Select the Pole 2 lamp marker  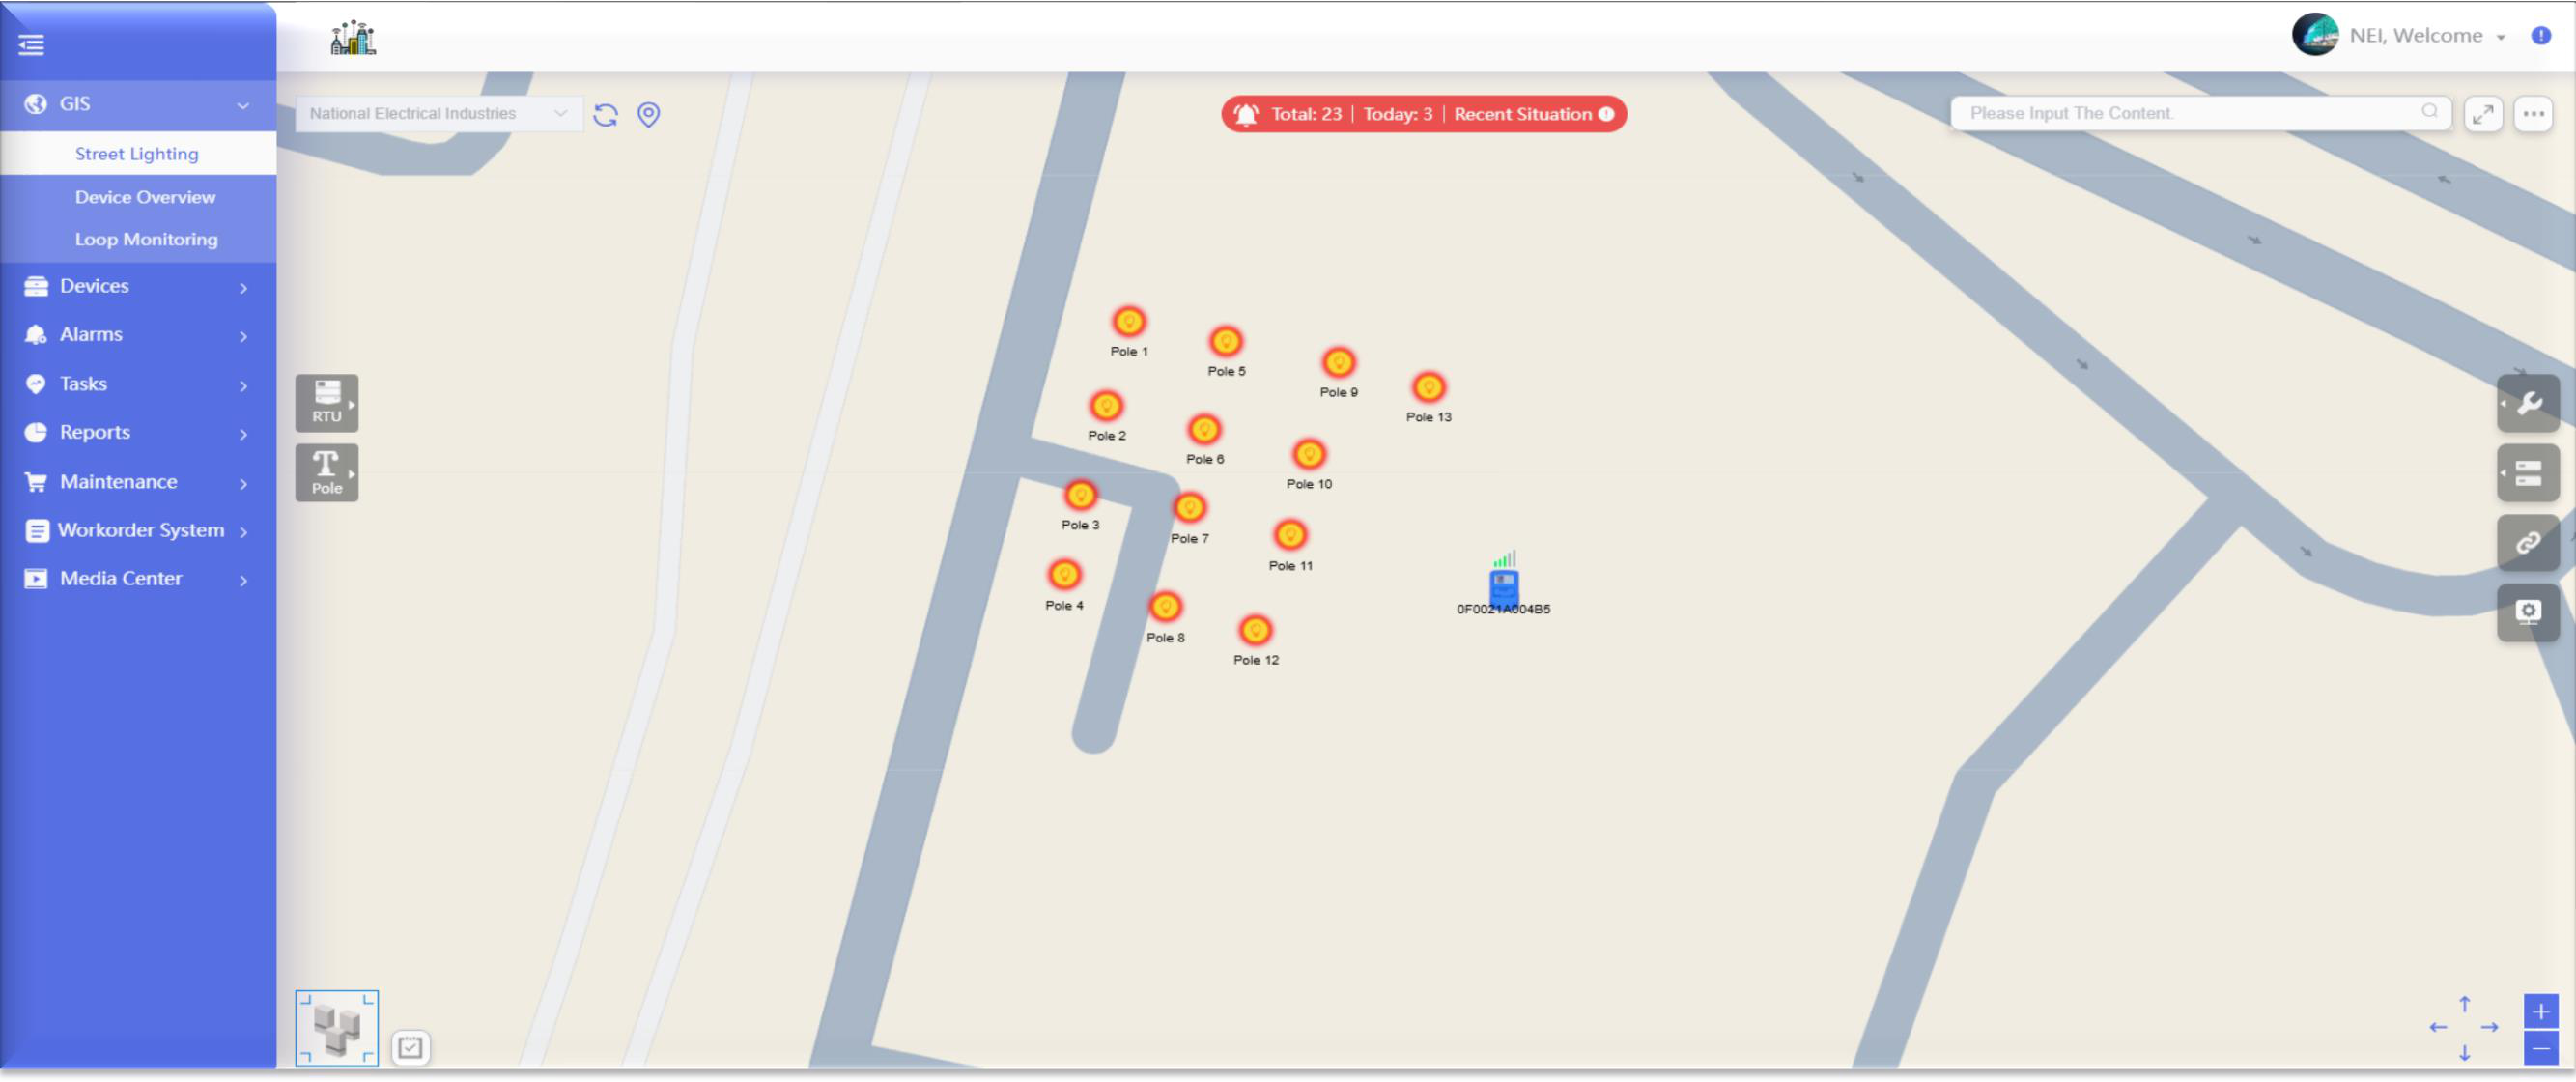pyautogui.click(x=1106, y=406)
